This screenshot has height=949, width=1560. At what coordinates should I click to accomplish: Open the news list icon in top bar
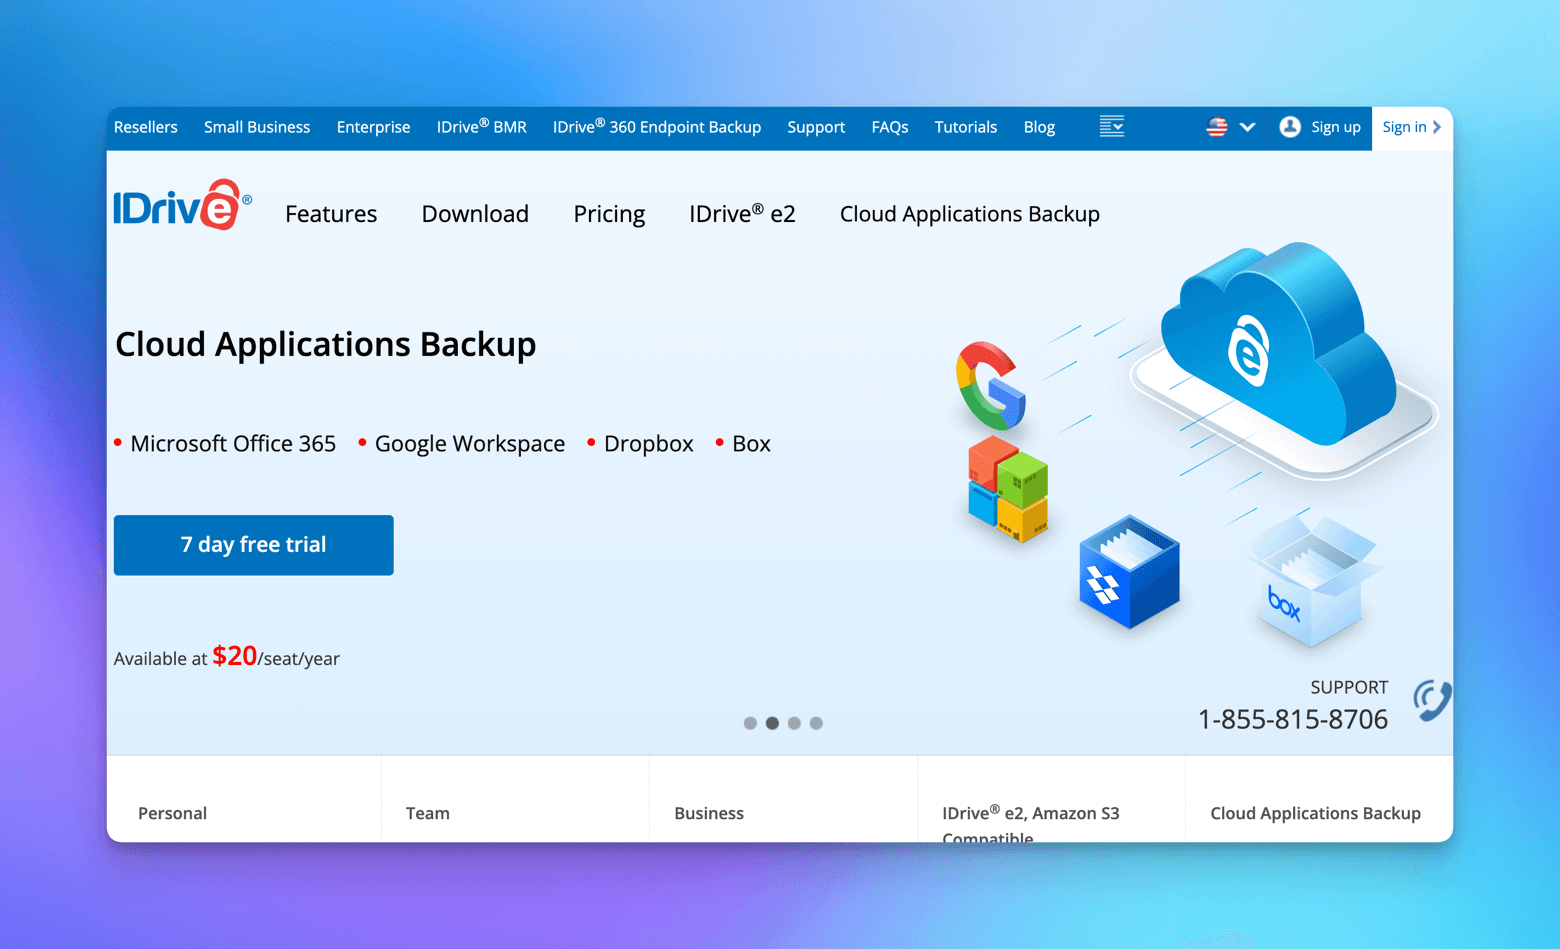coord(1111,127)
